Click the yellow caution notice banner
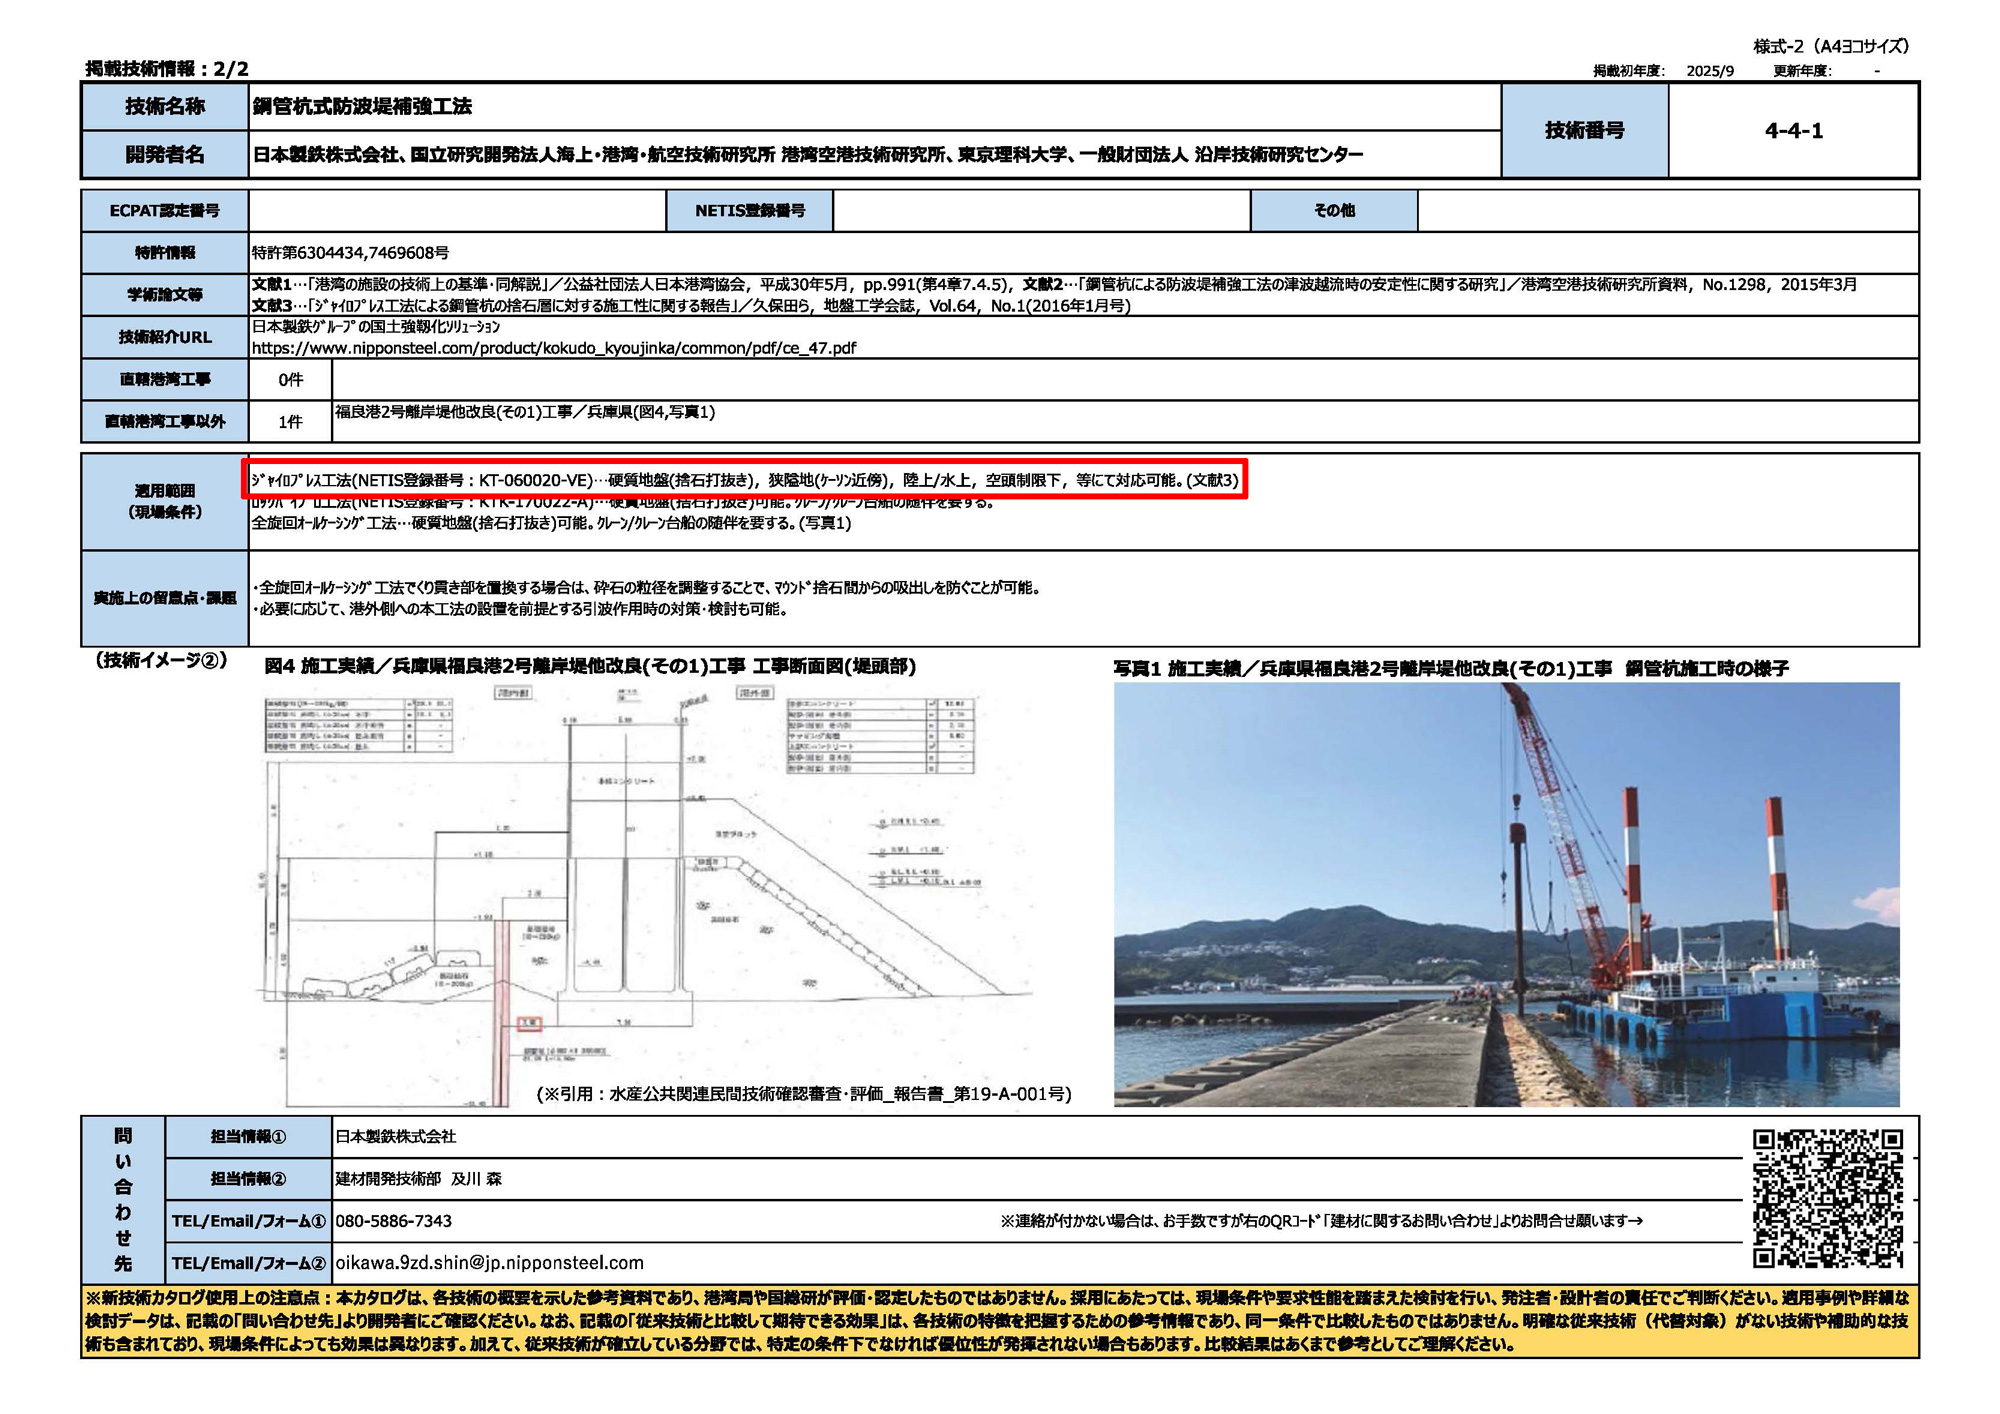Viewport: 2000px width, 1414px height. point(999,1321)
